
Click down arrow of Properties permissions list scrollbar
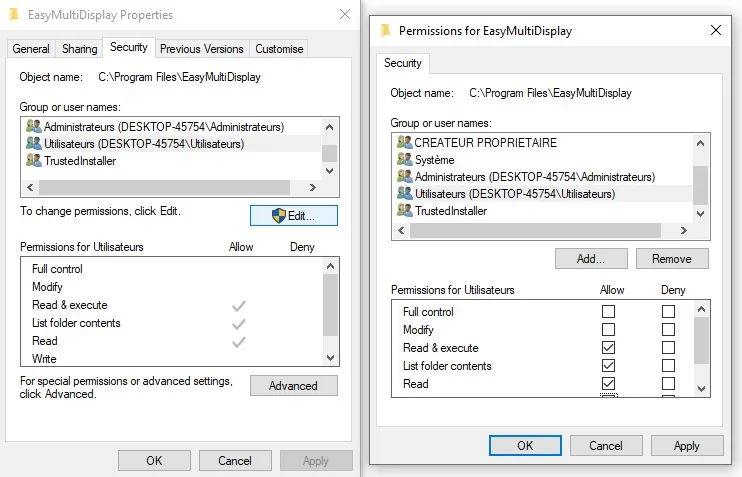point(330,358)
